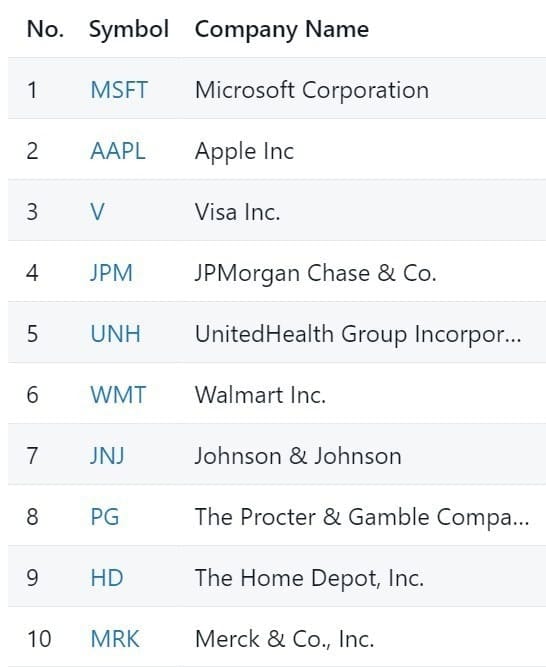Select the HD ticker link

(107, 578)
